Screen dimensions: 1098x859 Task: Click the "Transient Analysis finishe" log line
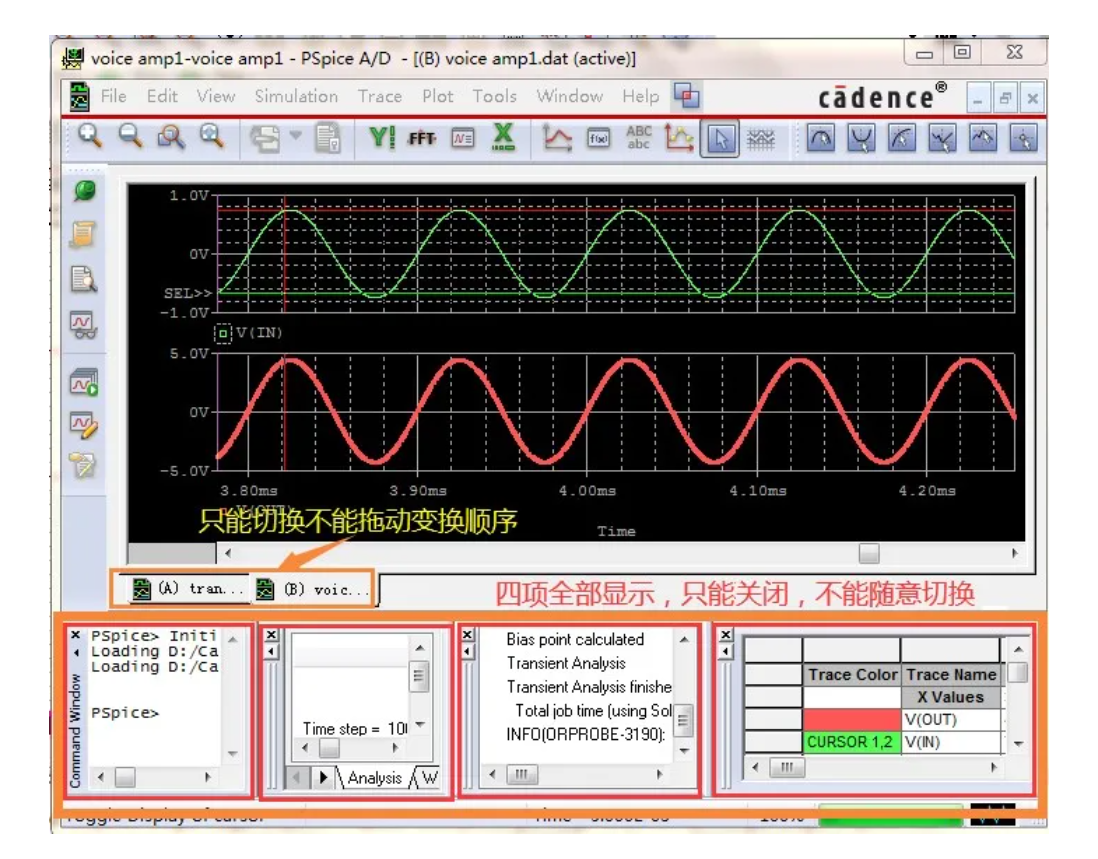588,687
